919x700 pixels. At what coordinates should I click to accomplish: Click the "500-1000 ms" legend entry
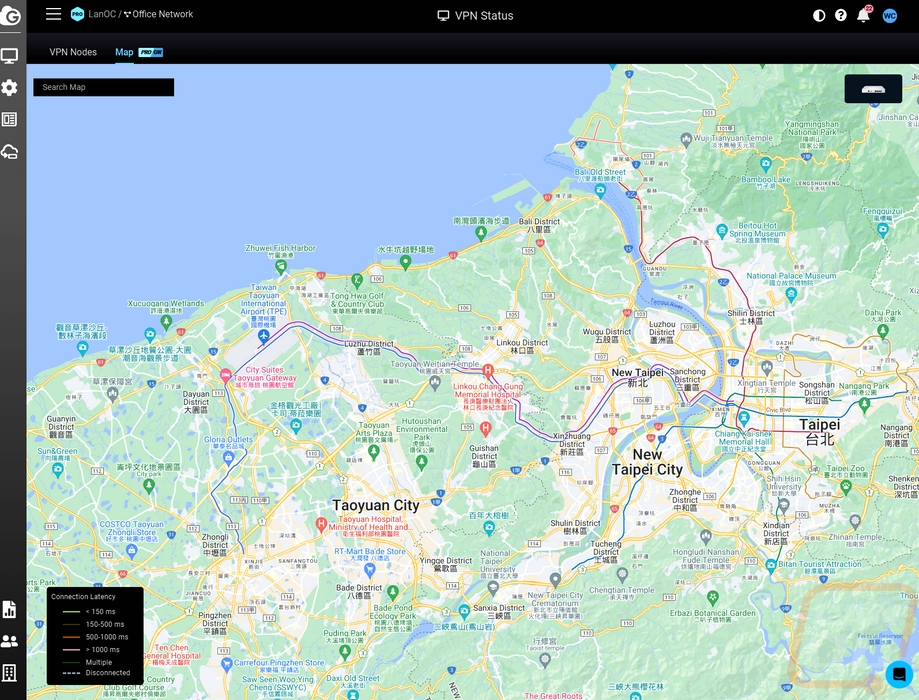(x=107, y=637)
